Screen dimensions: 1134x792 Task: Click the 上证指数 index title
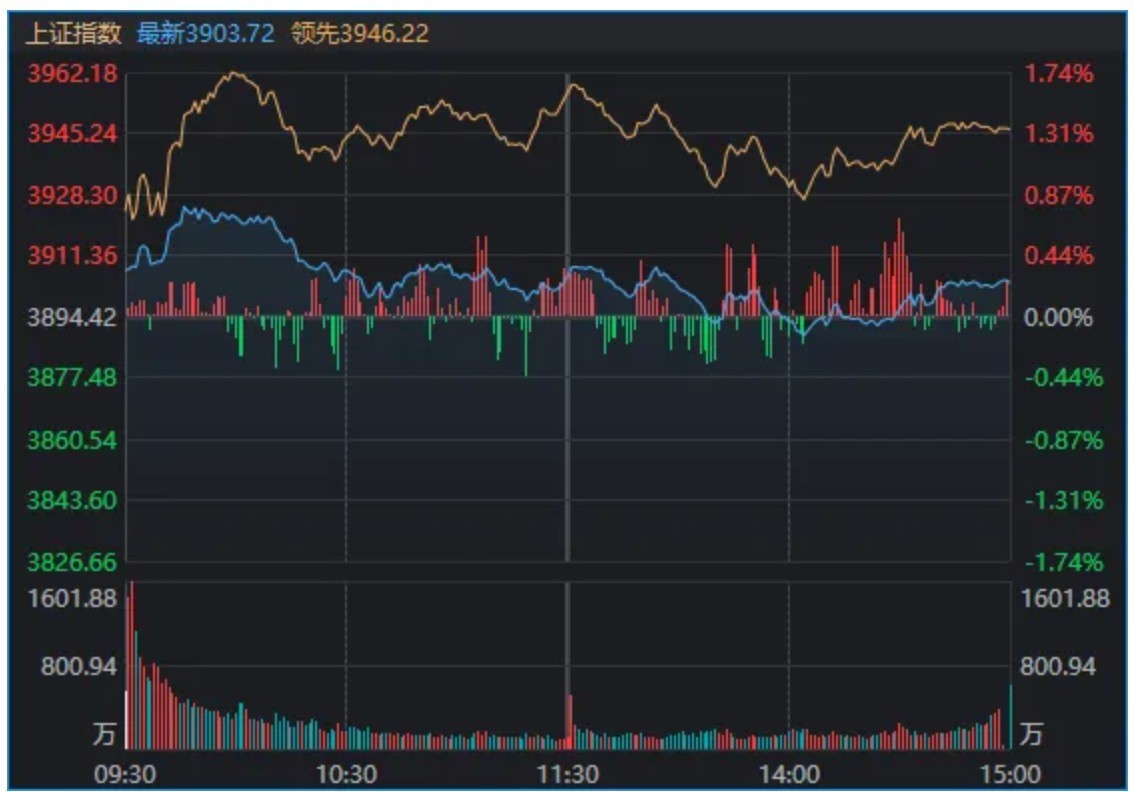point(73,33)
